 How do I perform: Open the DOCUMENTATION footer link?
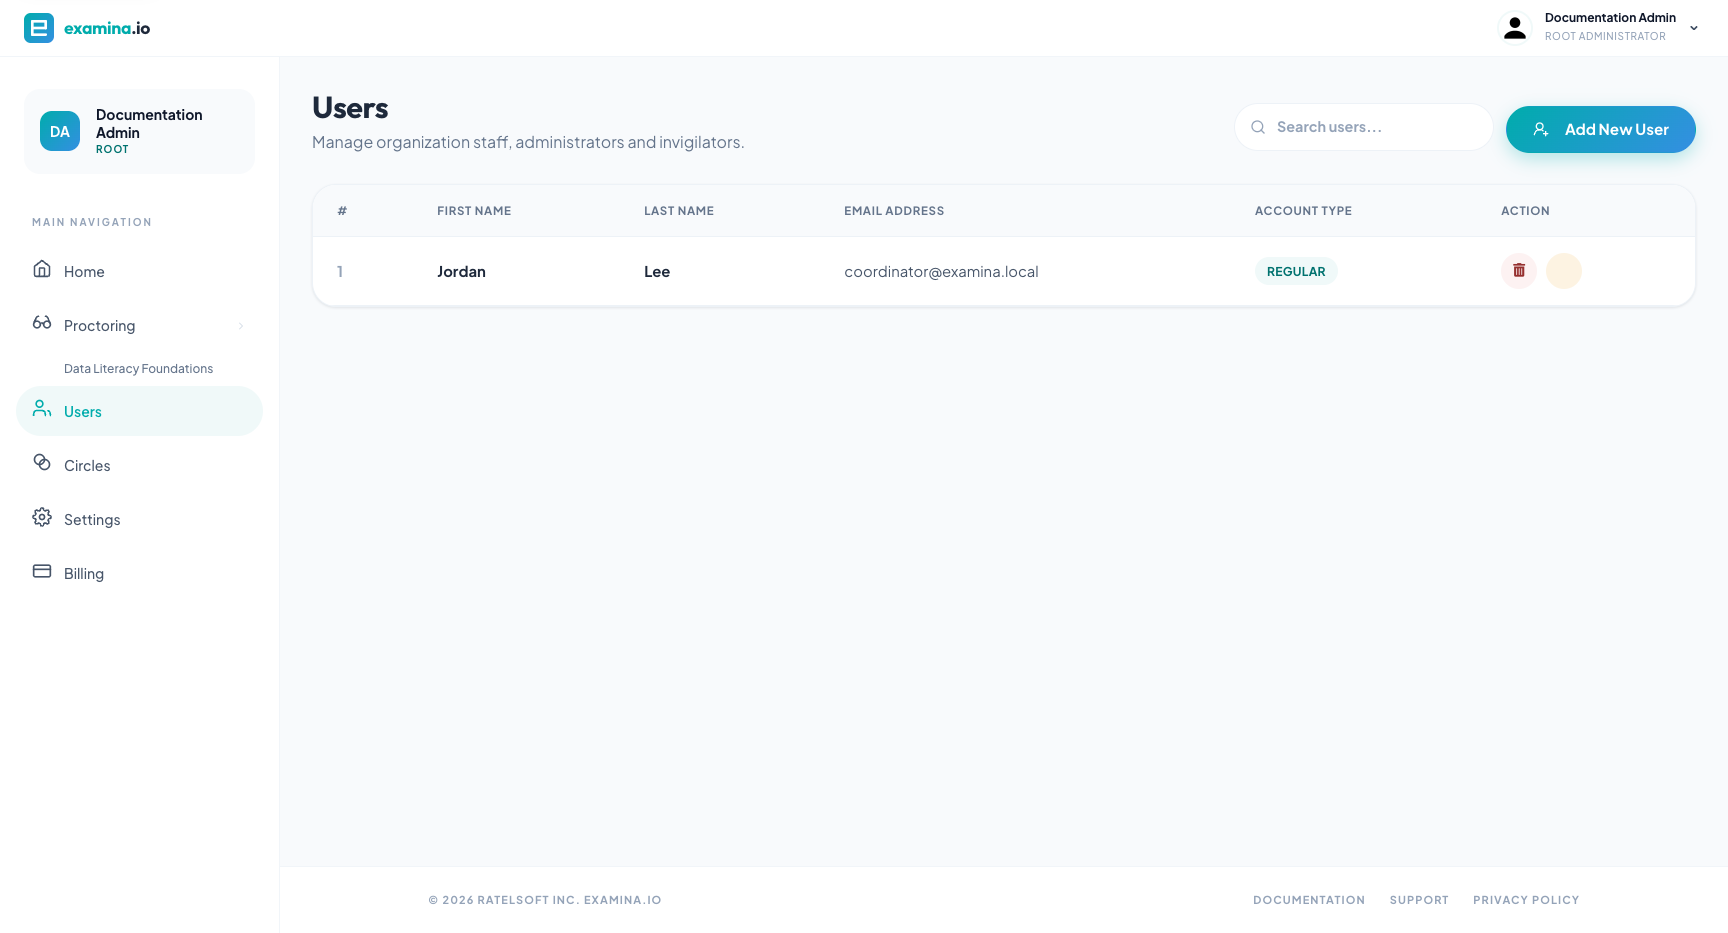point(1309,900)
